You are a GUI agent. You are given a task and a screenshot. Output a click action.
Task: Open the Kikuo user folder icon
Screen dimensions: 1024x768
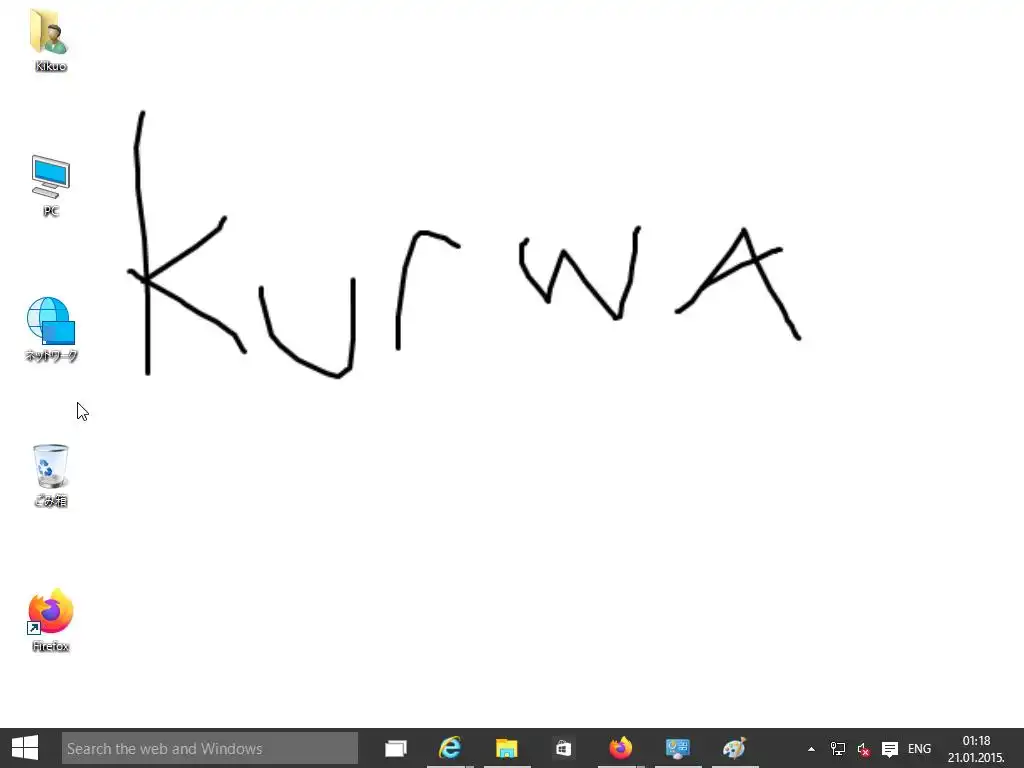point(50,39)
